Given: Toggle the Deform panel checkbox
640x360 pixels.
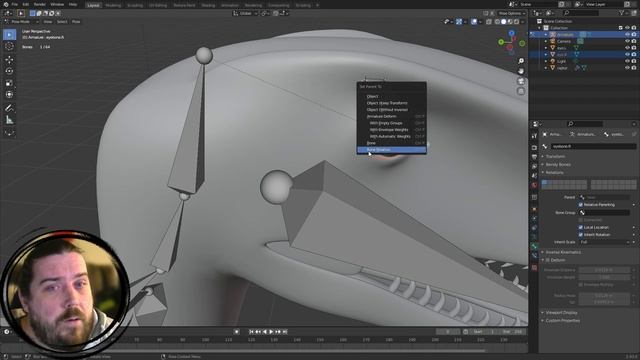Looking at the screenshot, I should pos(548,260).
